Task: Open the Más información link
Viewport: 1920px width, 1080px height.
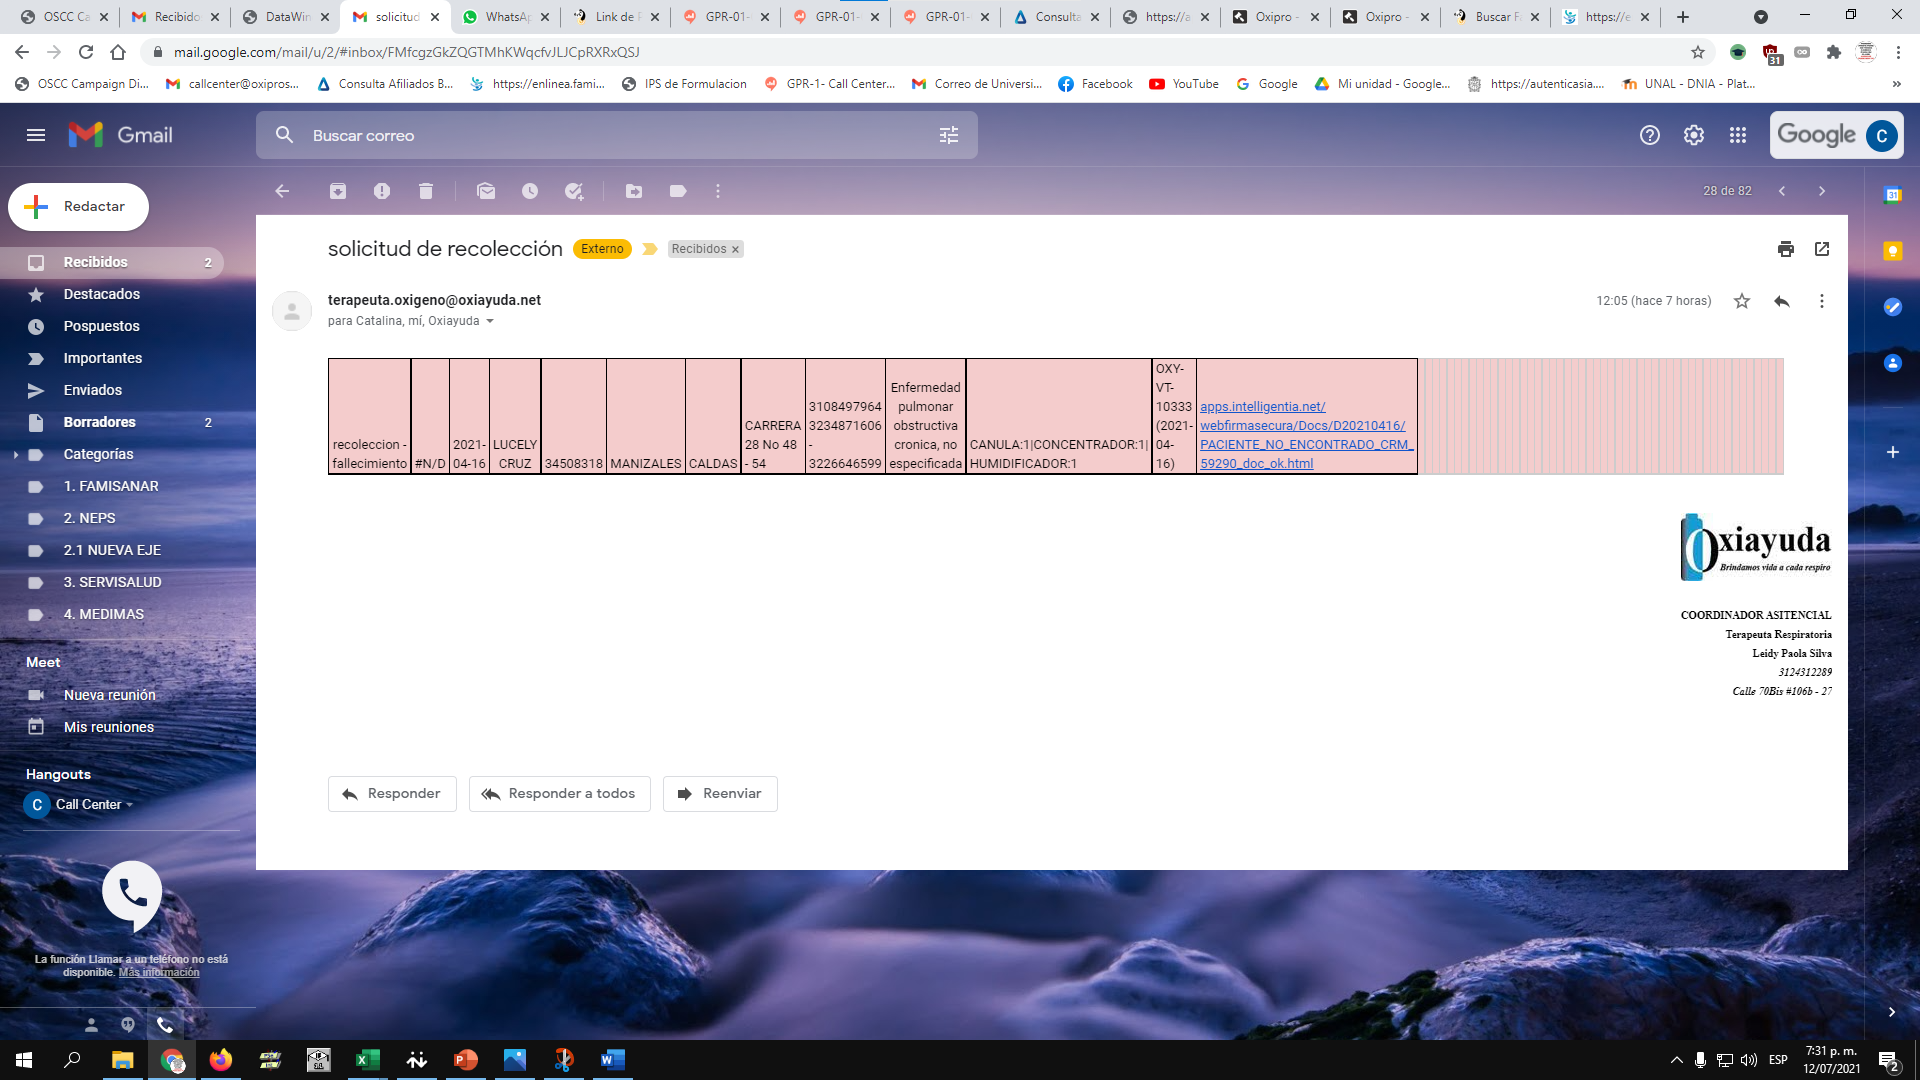Action: point(159,973)
